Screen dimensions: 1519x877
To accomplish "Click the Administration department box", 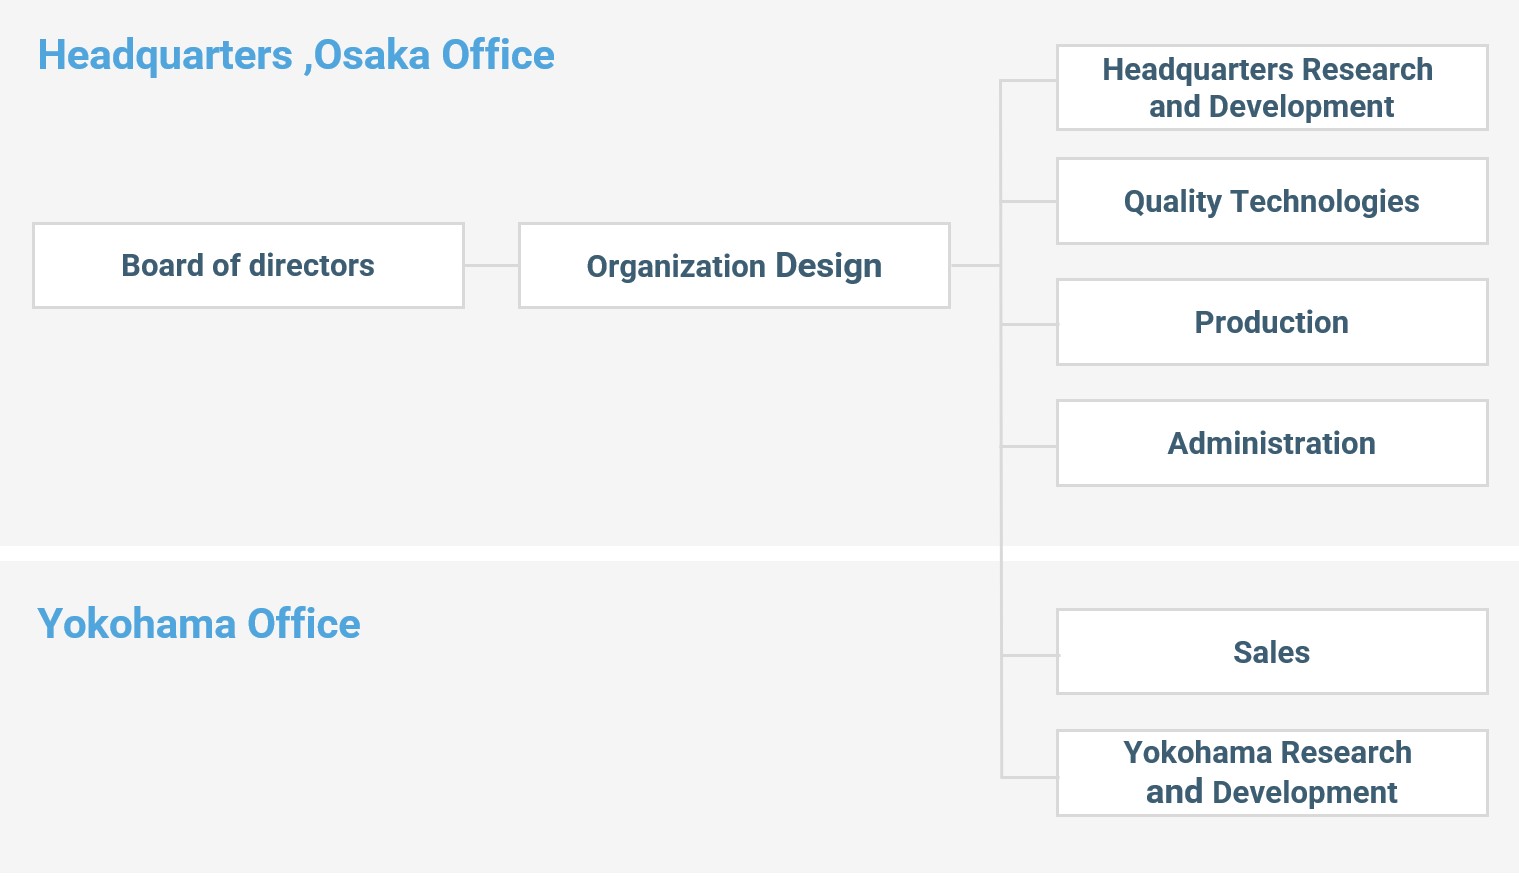I will tap(1271, 443).
